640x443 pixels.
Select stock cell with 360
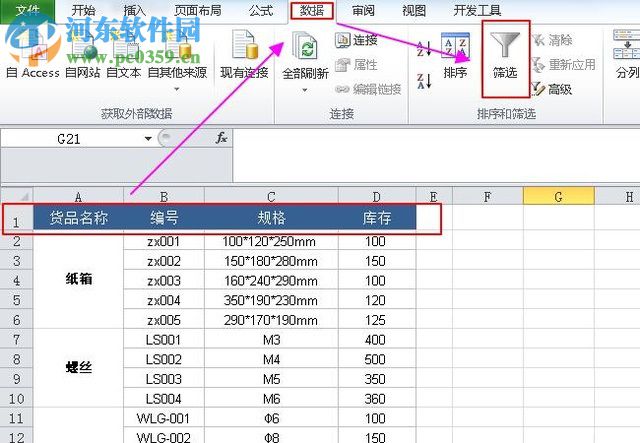(x=377, y=398)
